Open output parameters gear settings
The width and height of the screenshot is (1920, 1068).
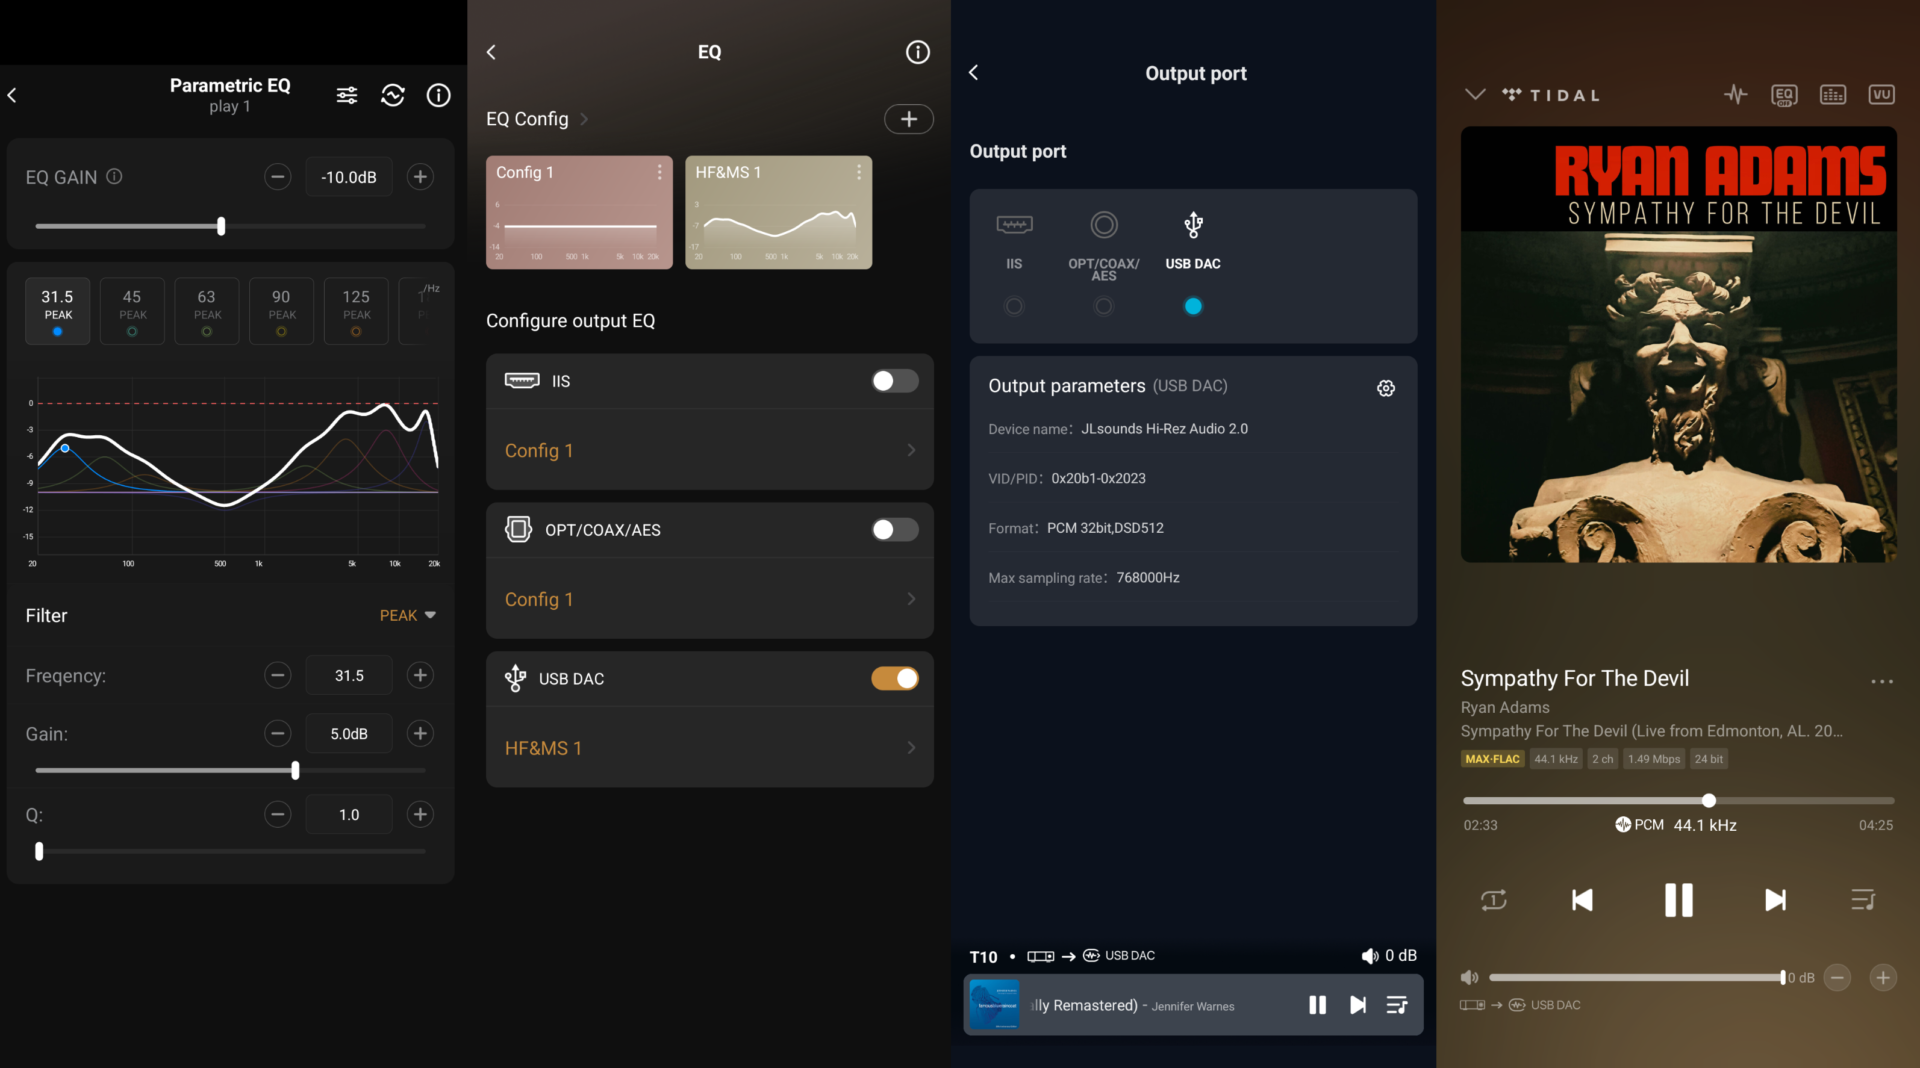point(1386,388)
